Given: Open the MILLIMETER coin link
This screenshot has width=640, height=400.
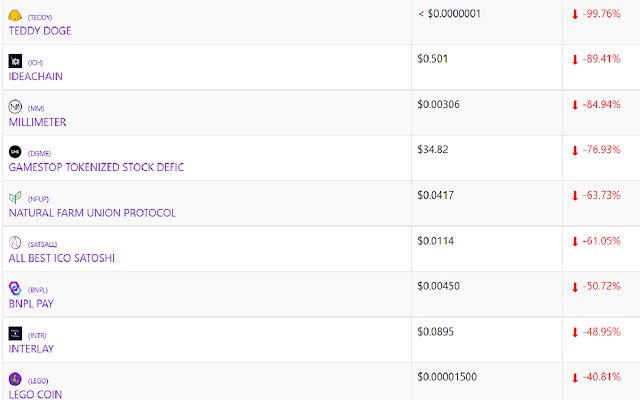Looking at the screenshot, I should coord(37,122).
